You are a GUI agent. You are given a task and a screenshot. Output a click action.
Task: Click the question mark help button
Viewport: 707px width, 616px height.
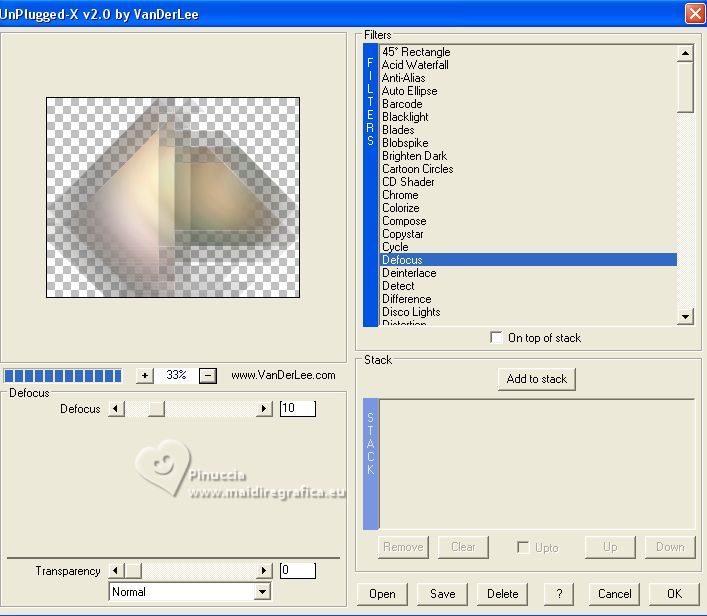tap(559, 593)
